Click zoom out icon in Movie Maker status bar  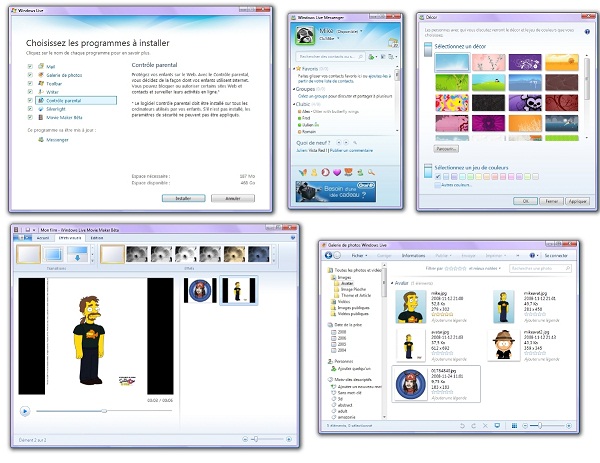tap(245, 439)
